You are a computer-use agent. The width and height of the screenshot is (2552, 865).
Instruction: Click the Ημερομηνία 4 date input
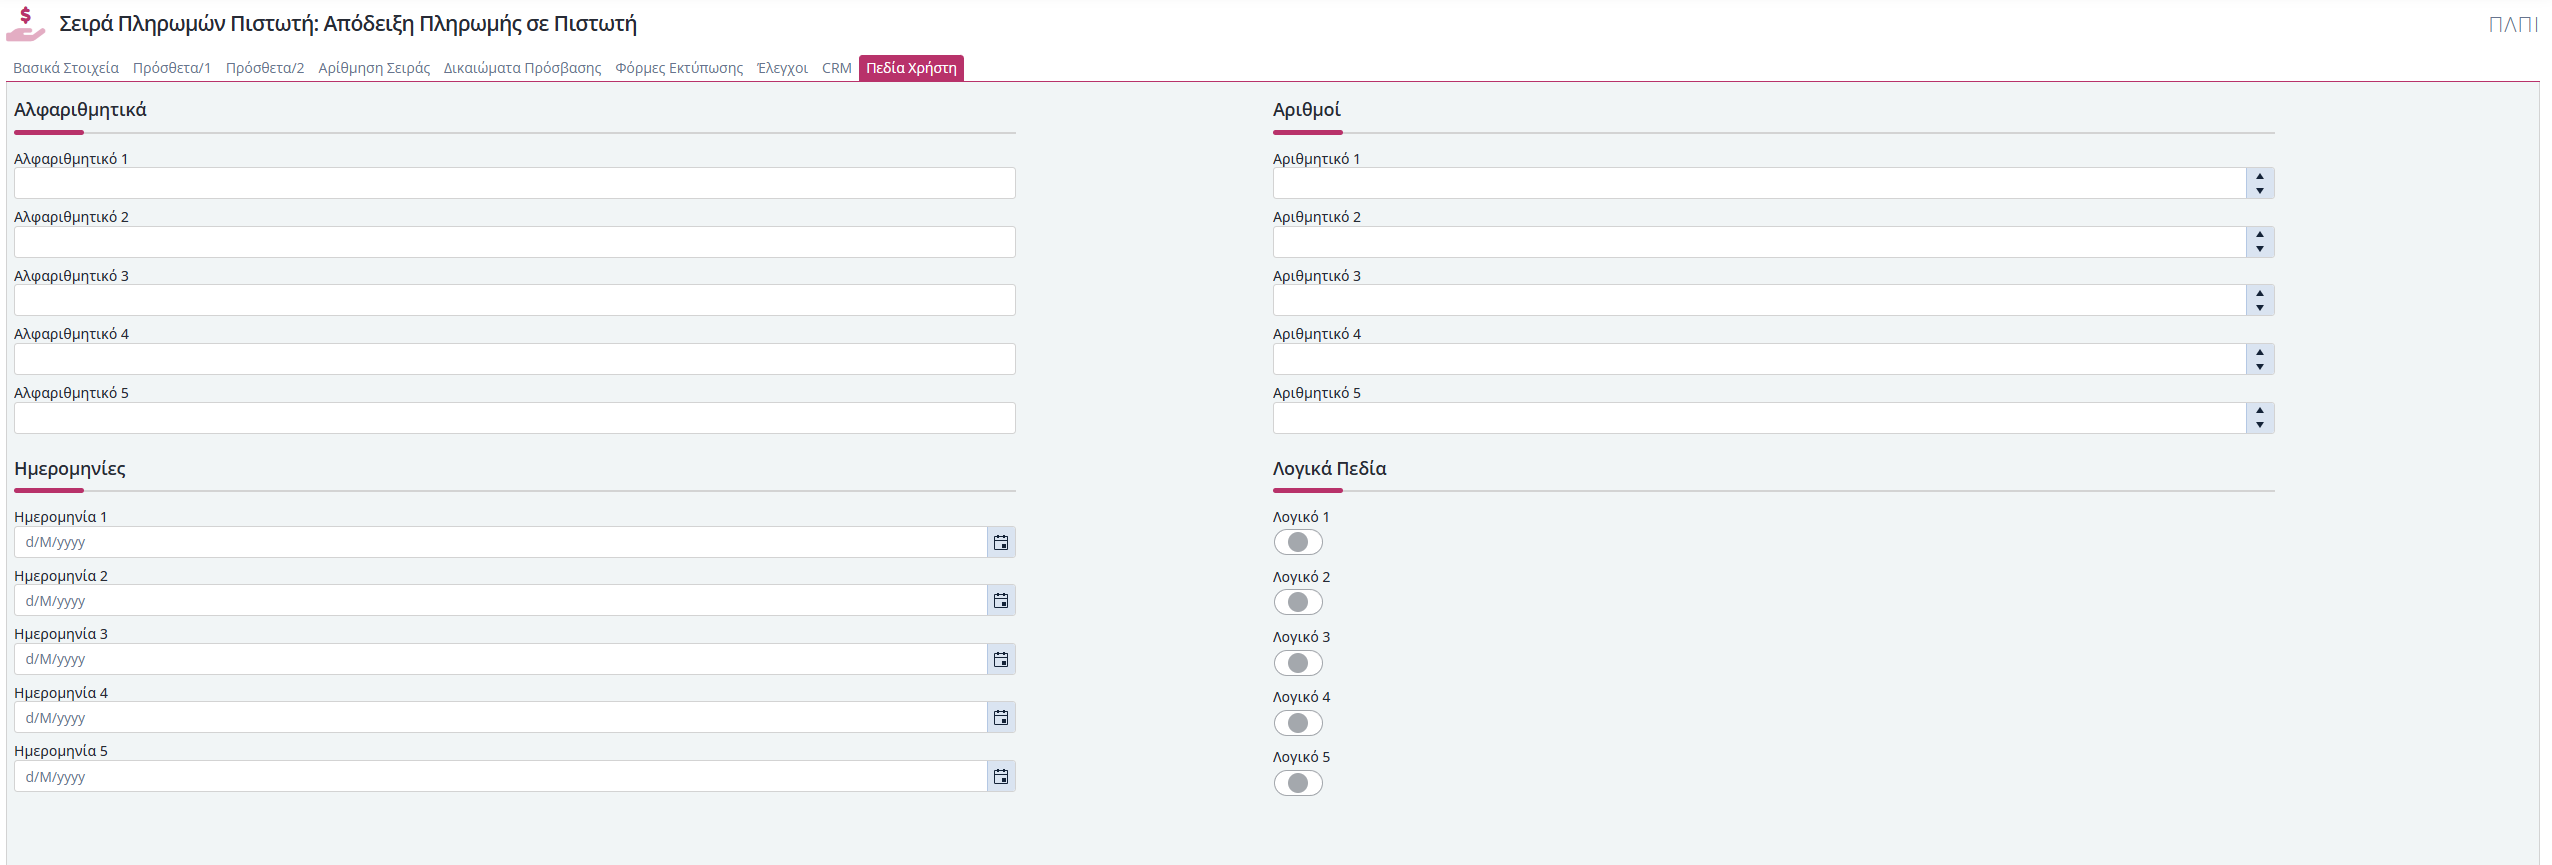[x=500, y=717]
